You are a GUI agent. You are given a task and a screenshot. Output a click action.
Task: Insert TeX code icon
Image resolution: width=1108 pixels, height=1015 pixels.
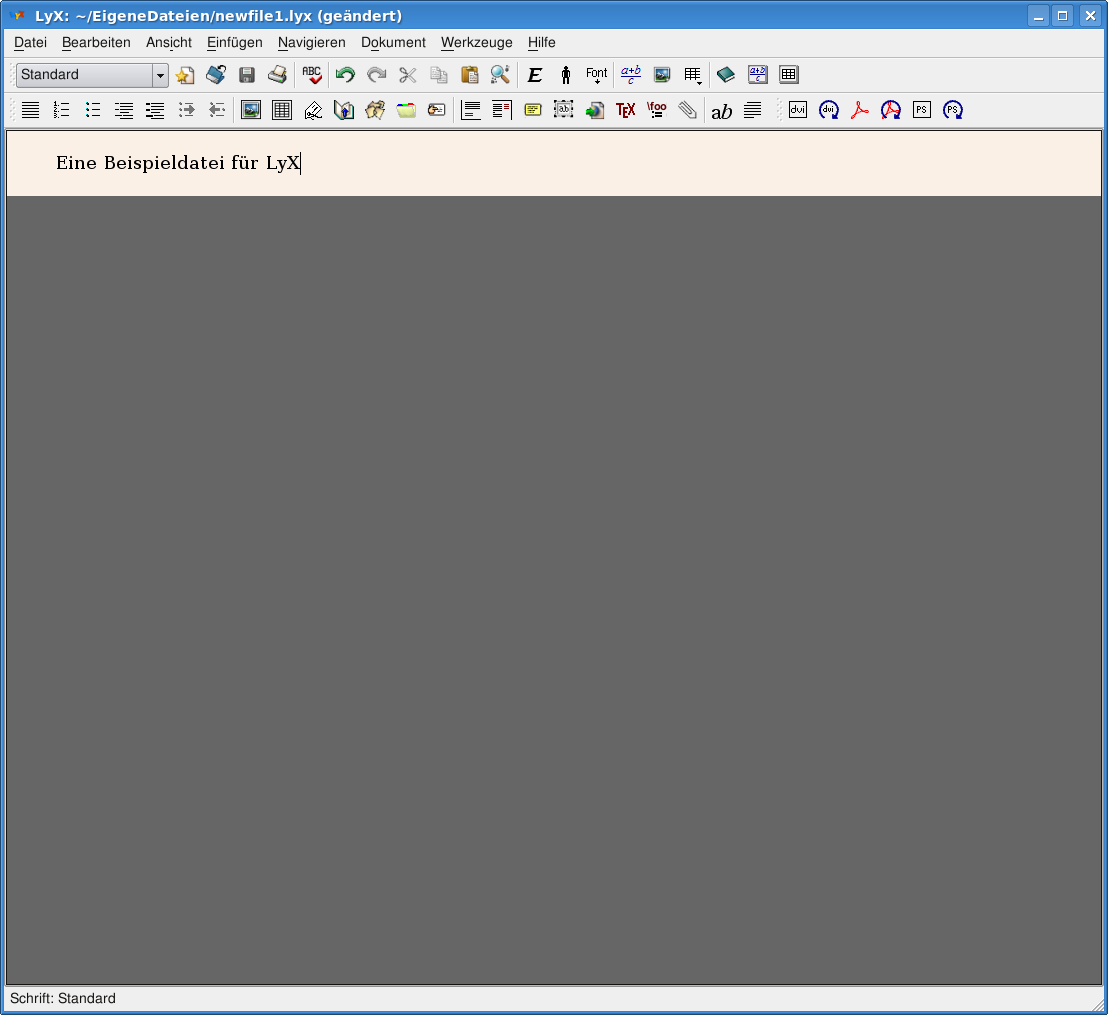point(626,110)
